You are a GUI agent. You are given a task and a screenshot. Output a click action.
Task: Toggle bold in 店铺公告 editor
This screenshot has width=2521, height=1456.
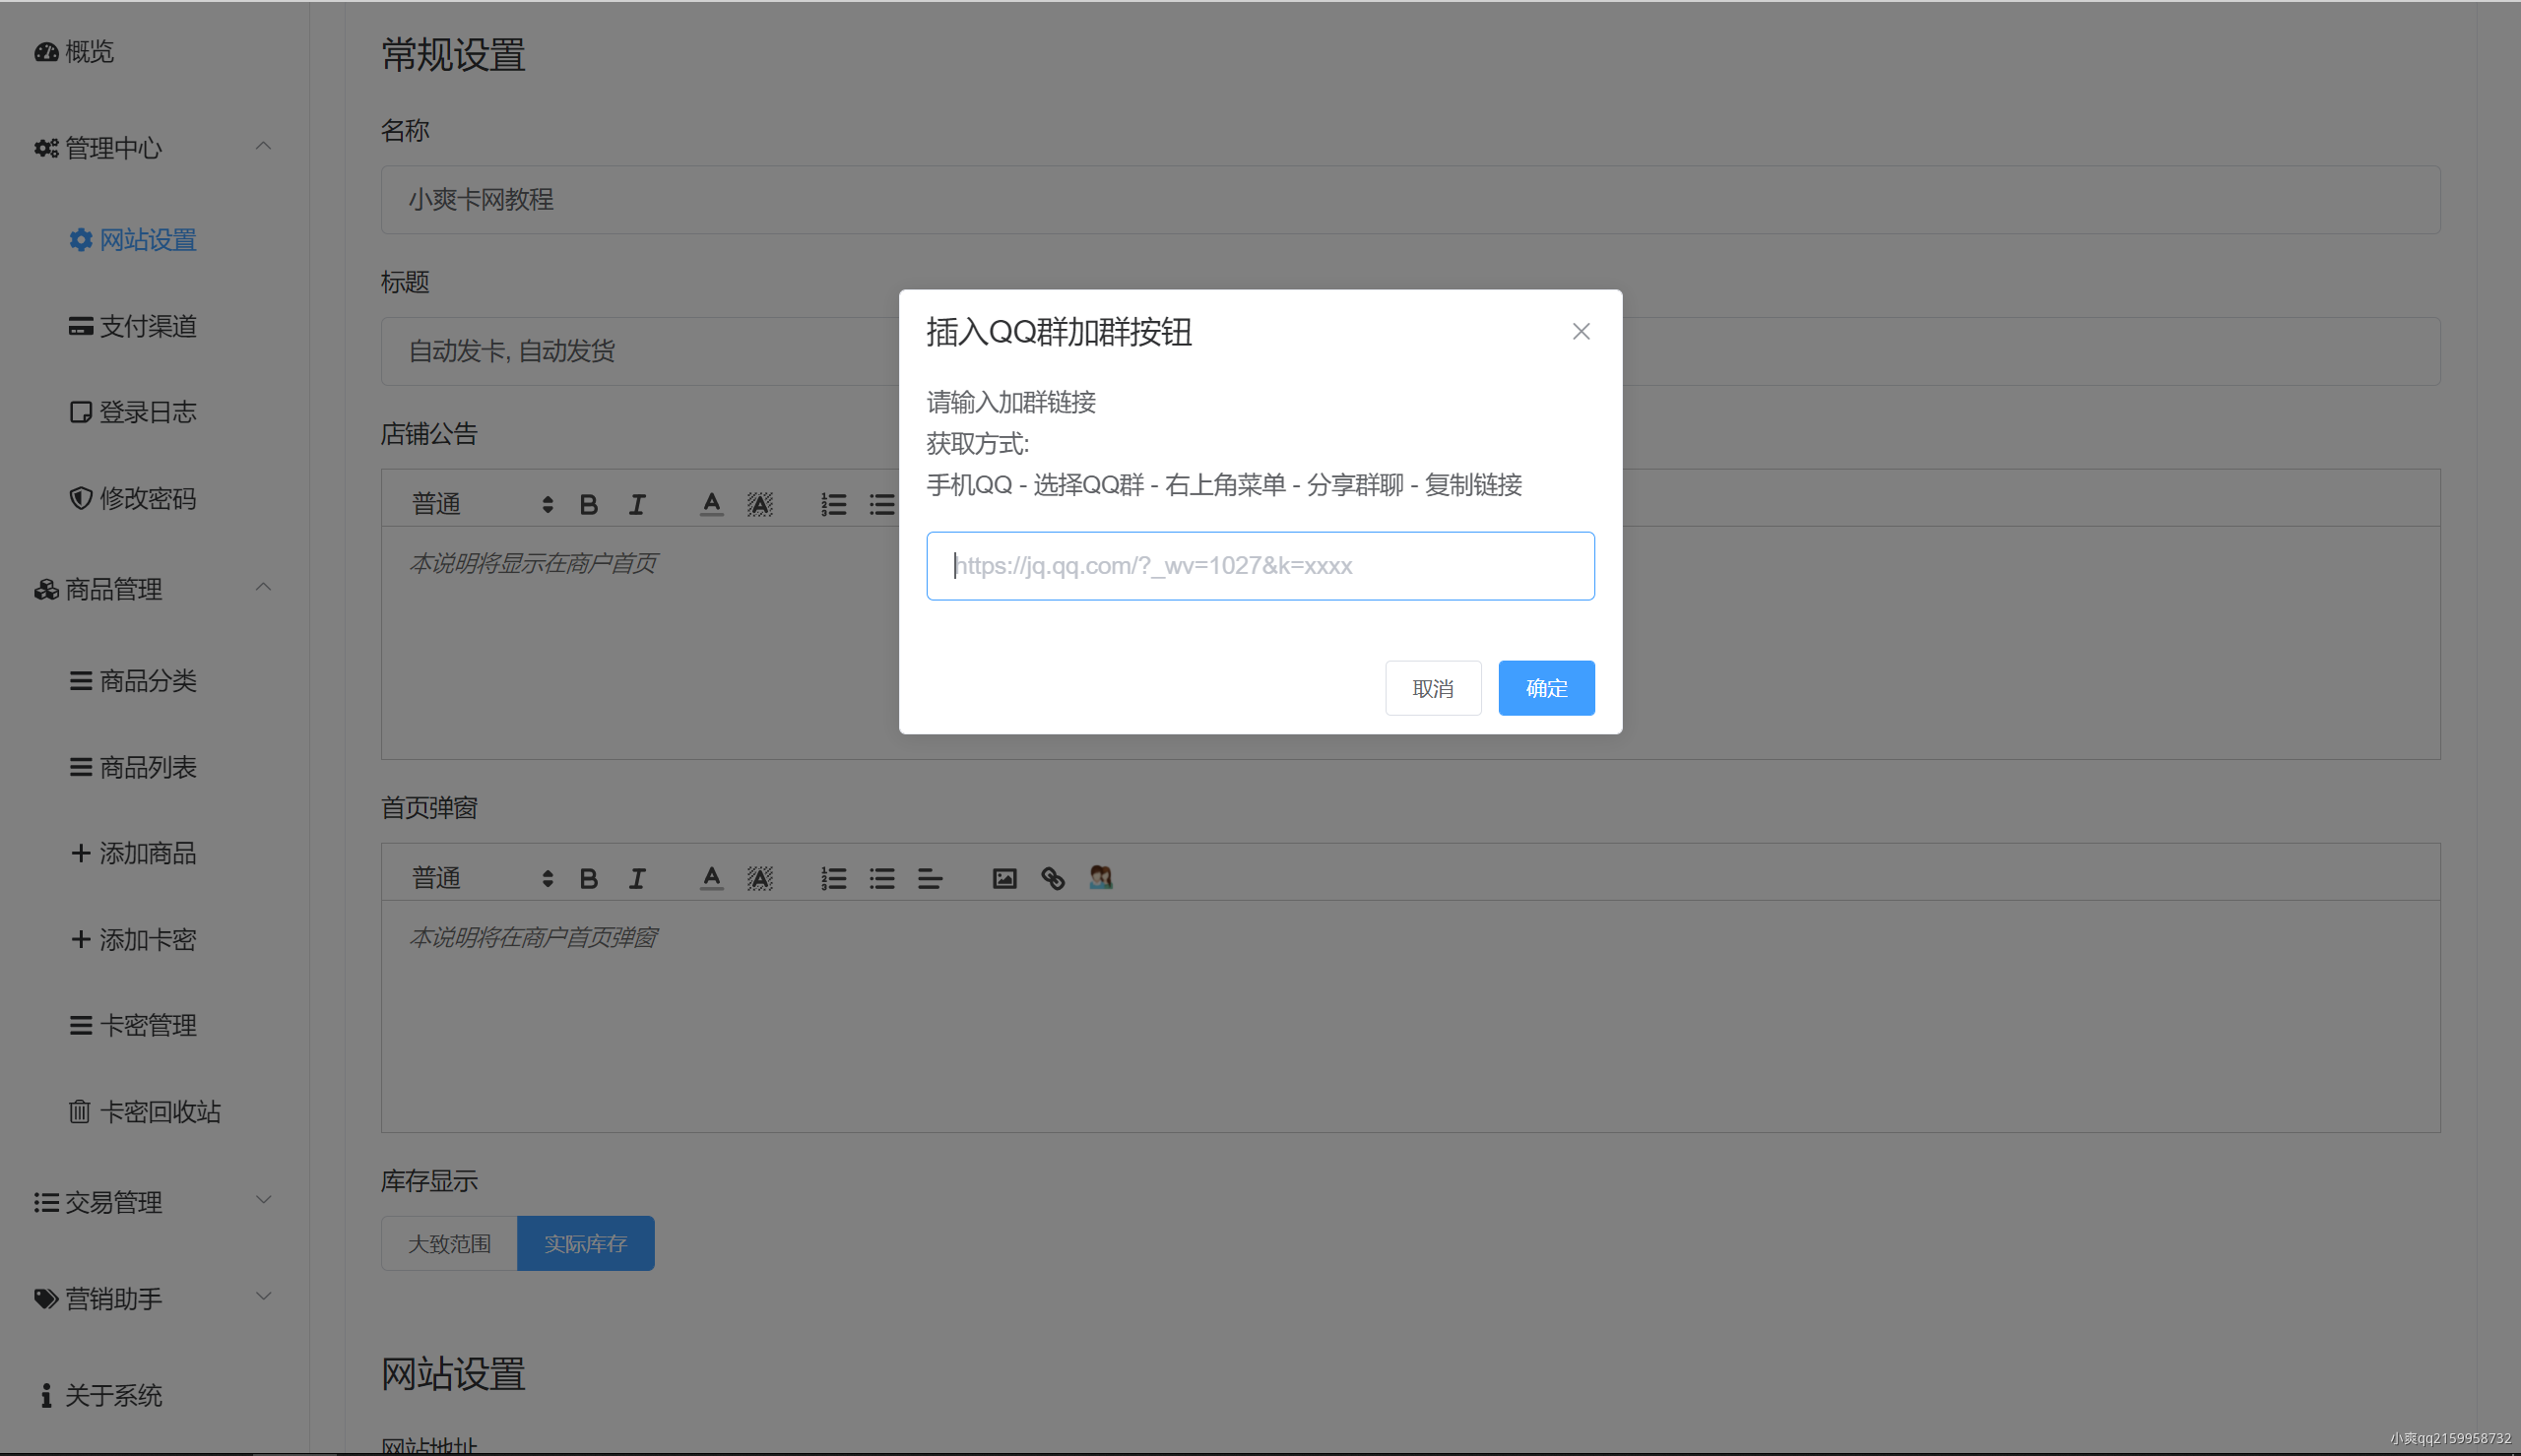(x=589, y=505)
